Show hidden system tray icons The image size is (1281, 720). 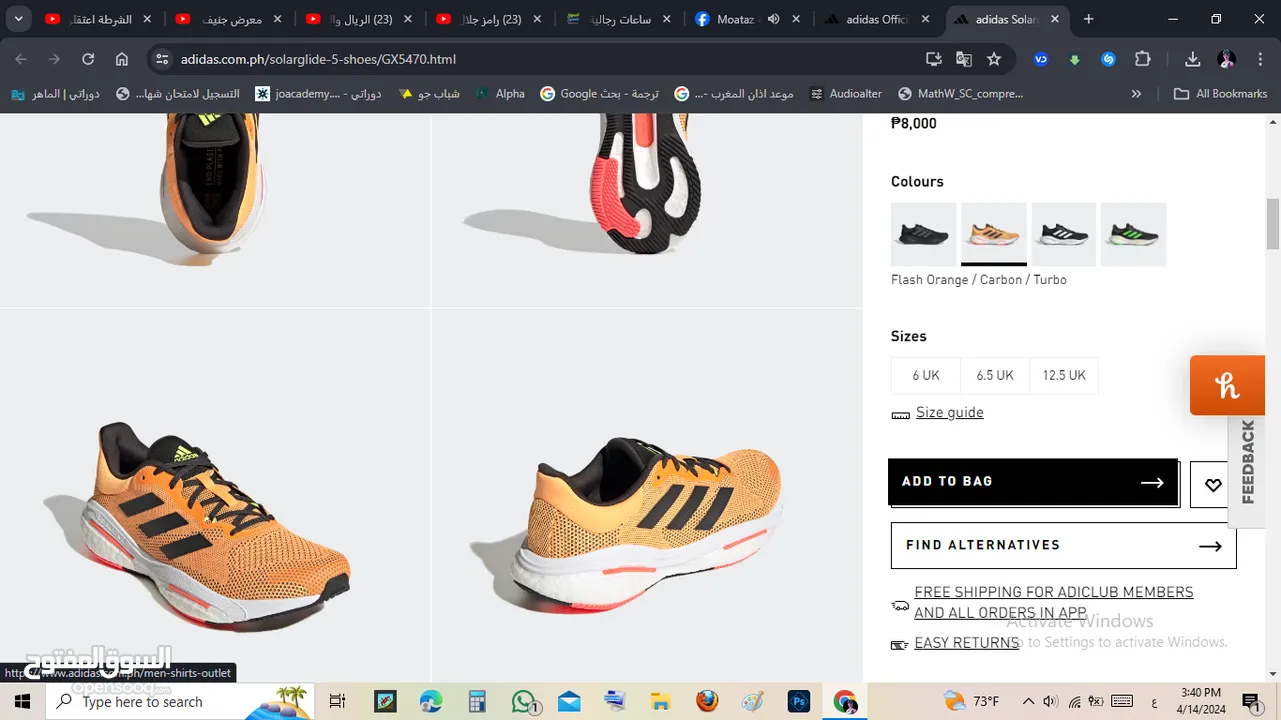click(x=1027, y=701)
